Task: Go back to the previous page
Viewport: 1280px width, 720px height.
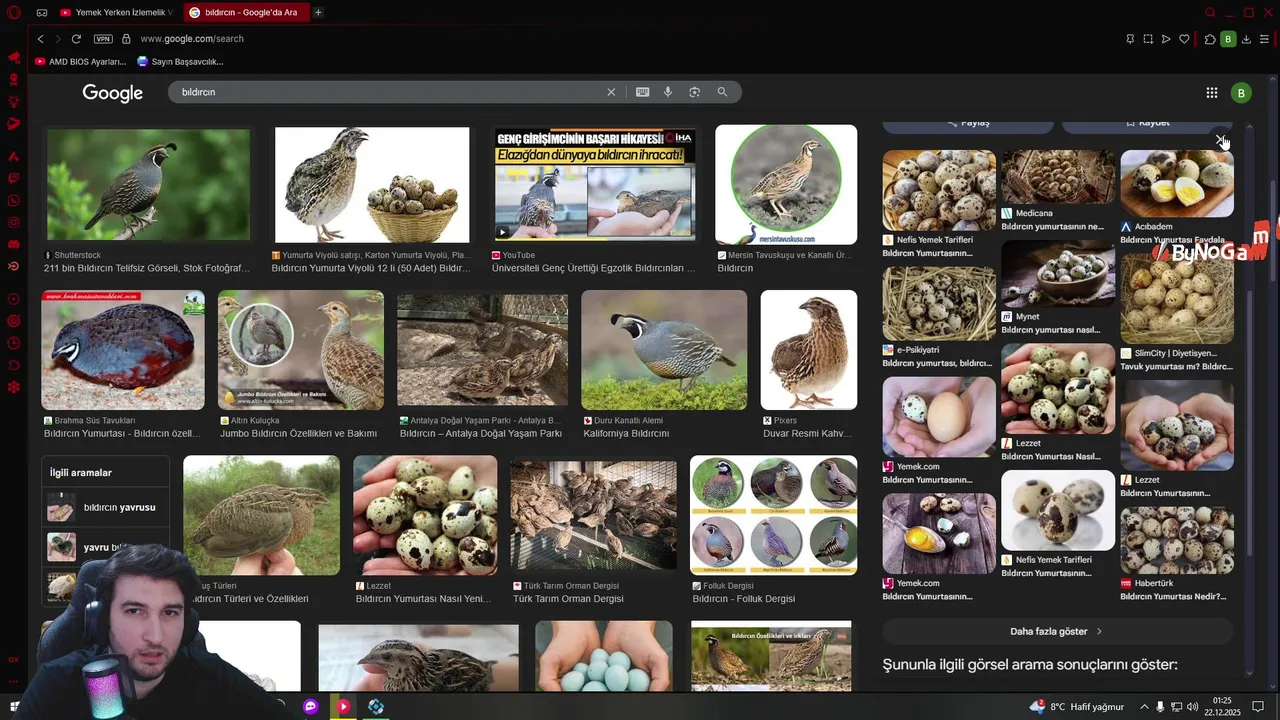Action: tap(41, 39)
